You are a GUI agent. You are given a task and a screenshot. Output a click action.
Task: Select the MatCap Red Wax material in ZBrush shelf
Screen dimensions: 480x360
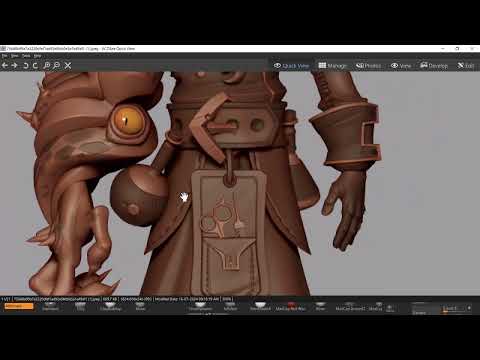coord(291,306)
